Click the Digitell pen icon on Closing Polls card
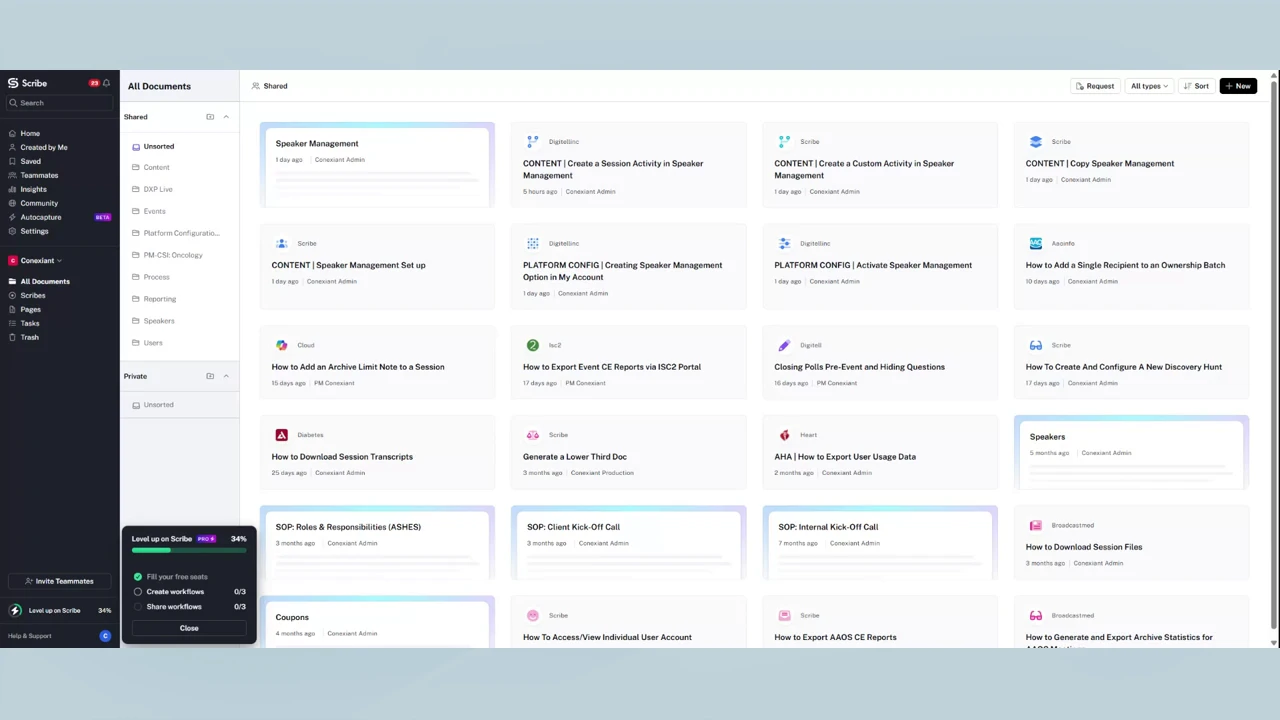 (784, 345)
